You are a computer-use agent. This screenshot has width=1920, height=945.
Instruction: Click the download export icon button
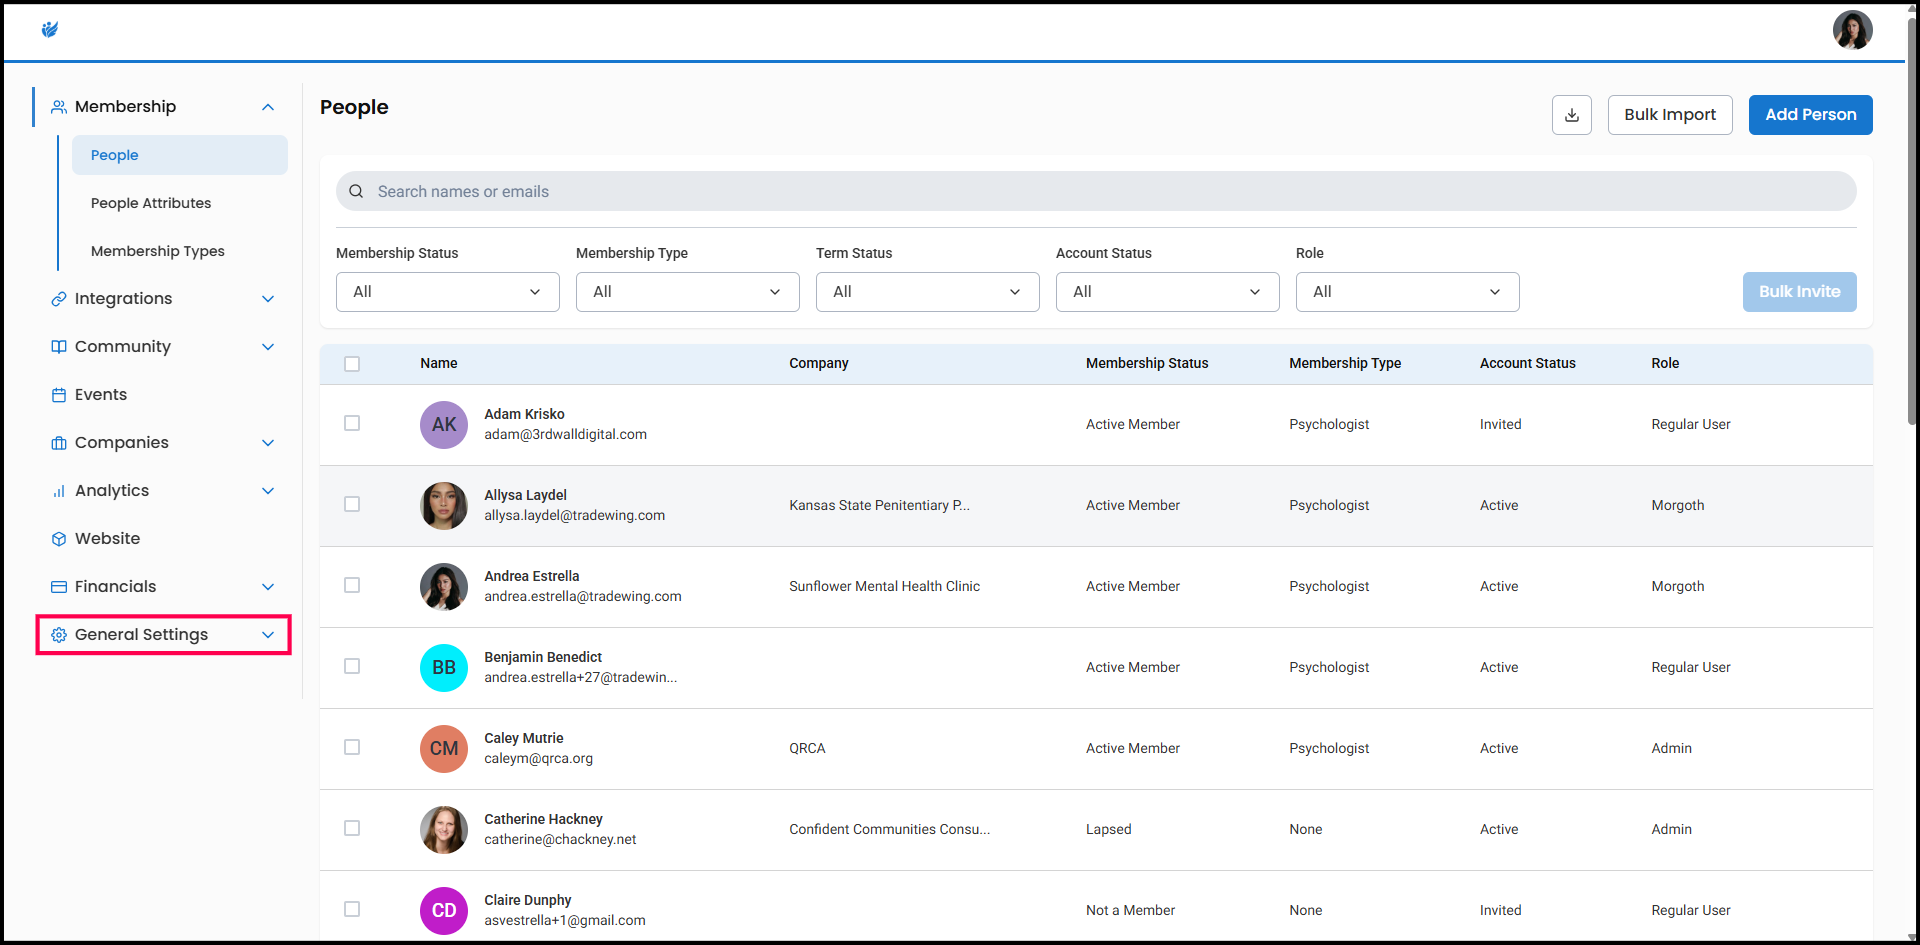[1571, 115]
